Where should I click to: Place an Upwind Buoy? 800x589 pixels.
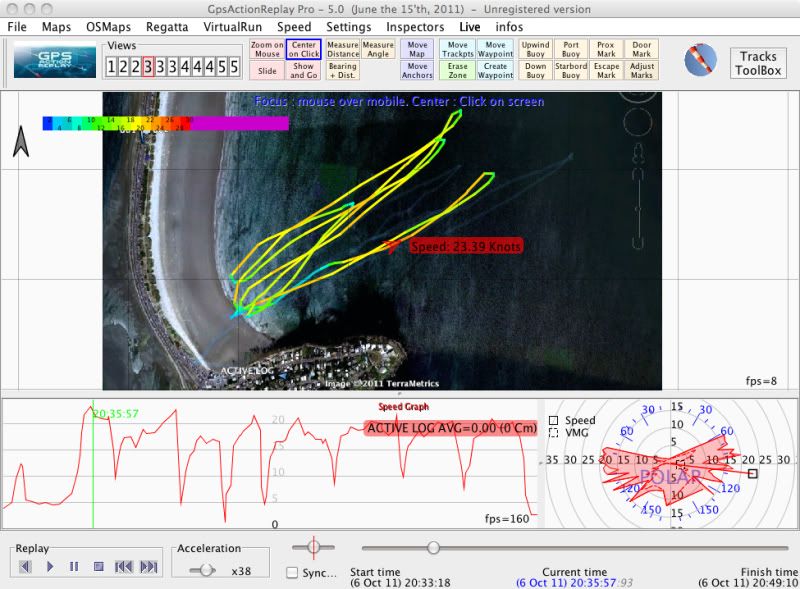click(x=535, y=50)
